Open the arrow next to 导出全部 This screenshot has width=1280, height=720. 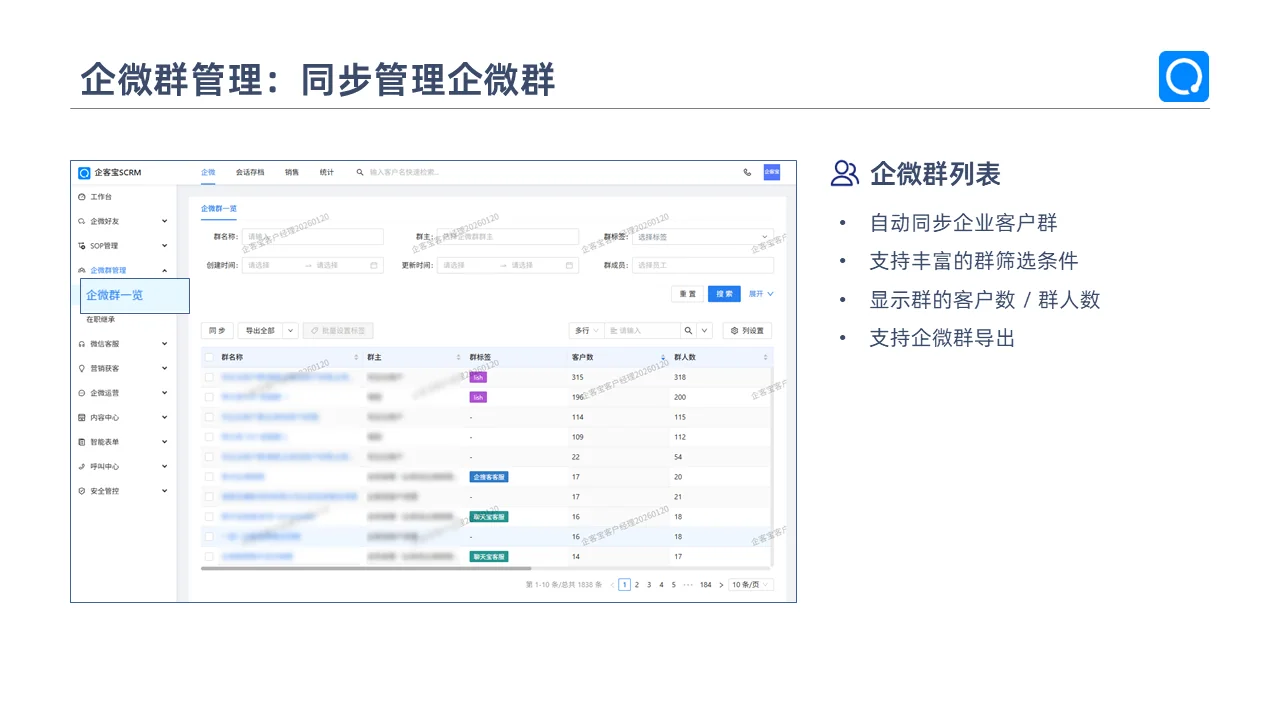(x=290, y=330)
